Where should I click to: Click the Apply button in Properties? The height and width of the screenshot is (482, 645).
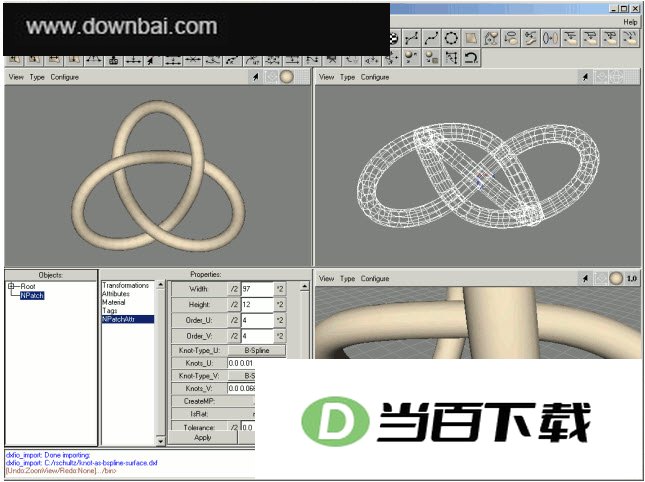(203, 438)
